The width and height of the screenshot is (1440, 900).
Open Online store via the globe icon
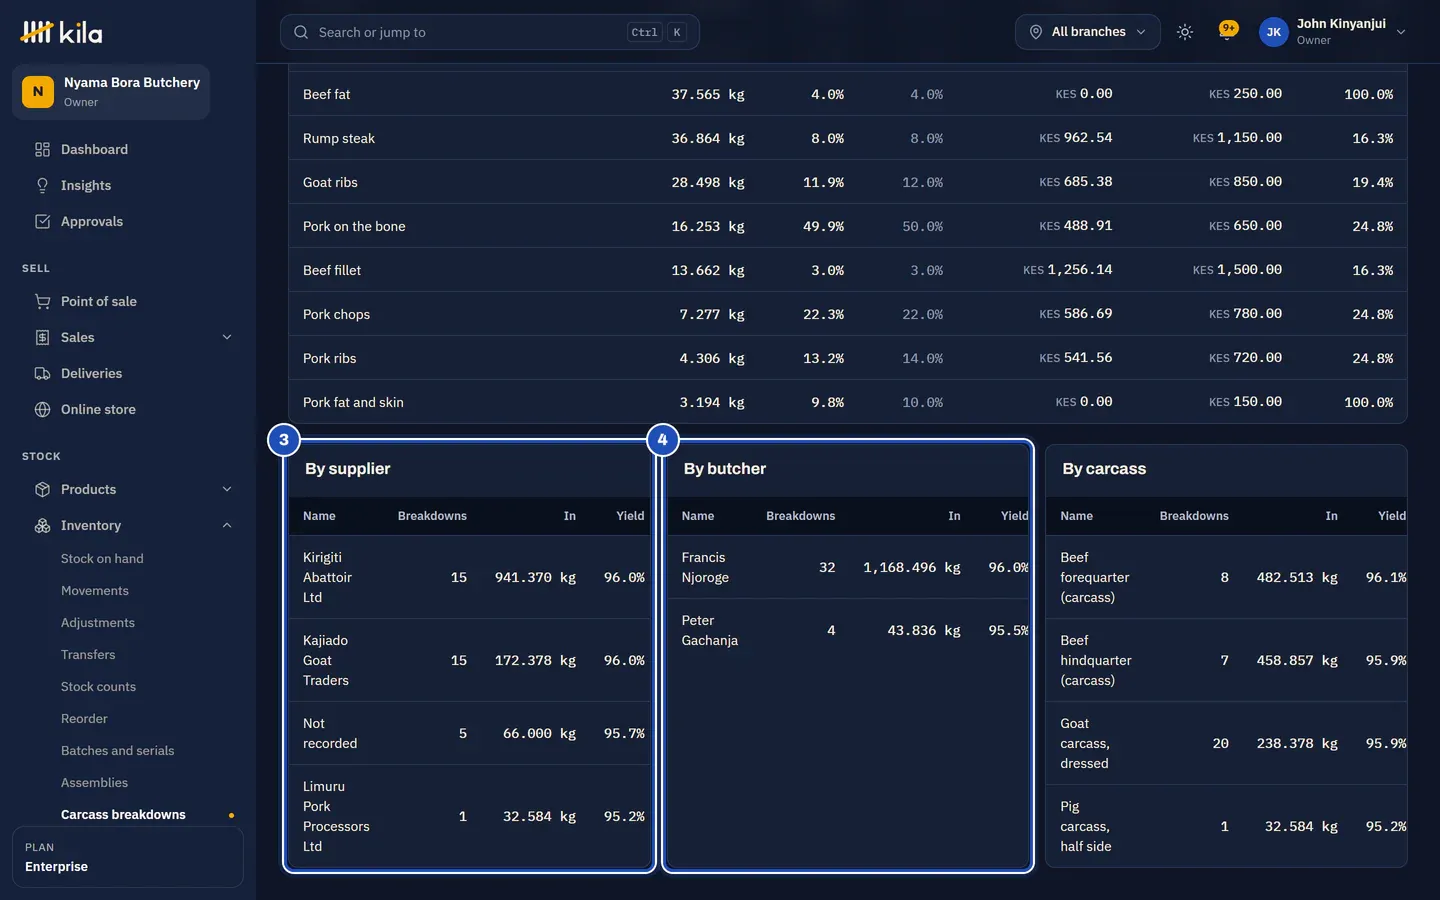(x=42, y=409)
